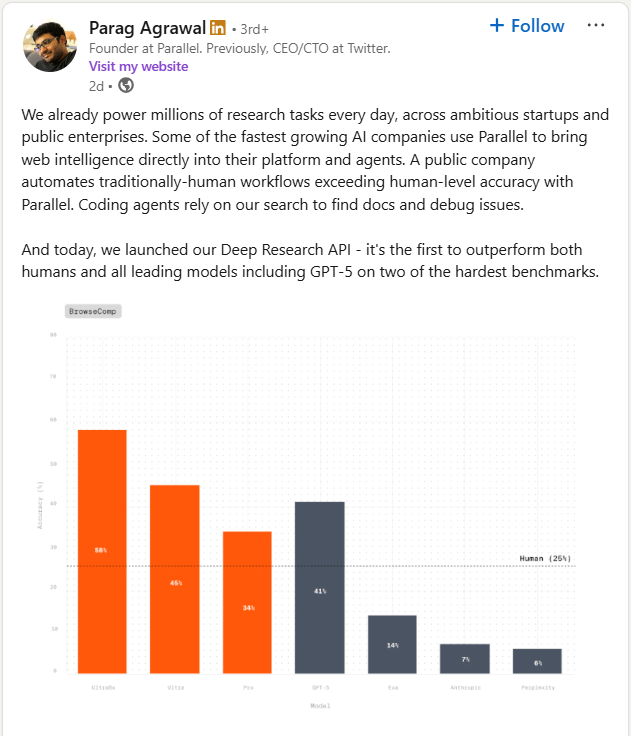This screenshot has width=631, height=736.
Task: Click the gray 14% Exa bar
Action: (392, 644)
